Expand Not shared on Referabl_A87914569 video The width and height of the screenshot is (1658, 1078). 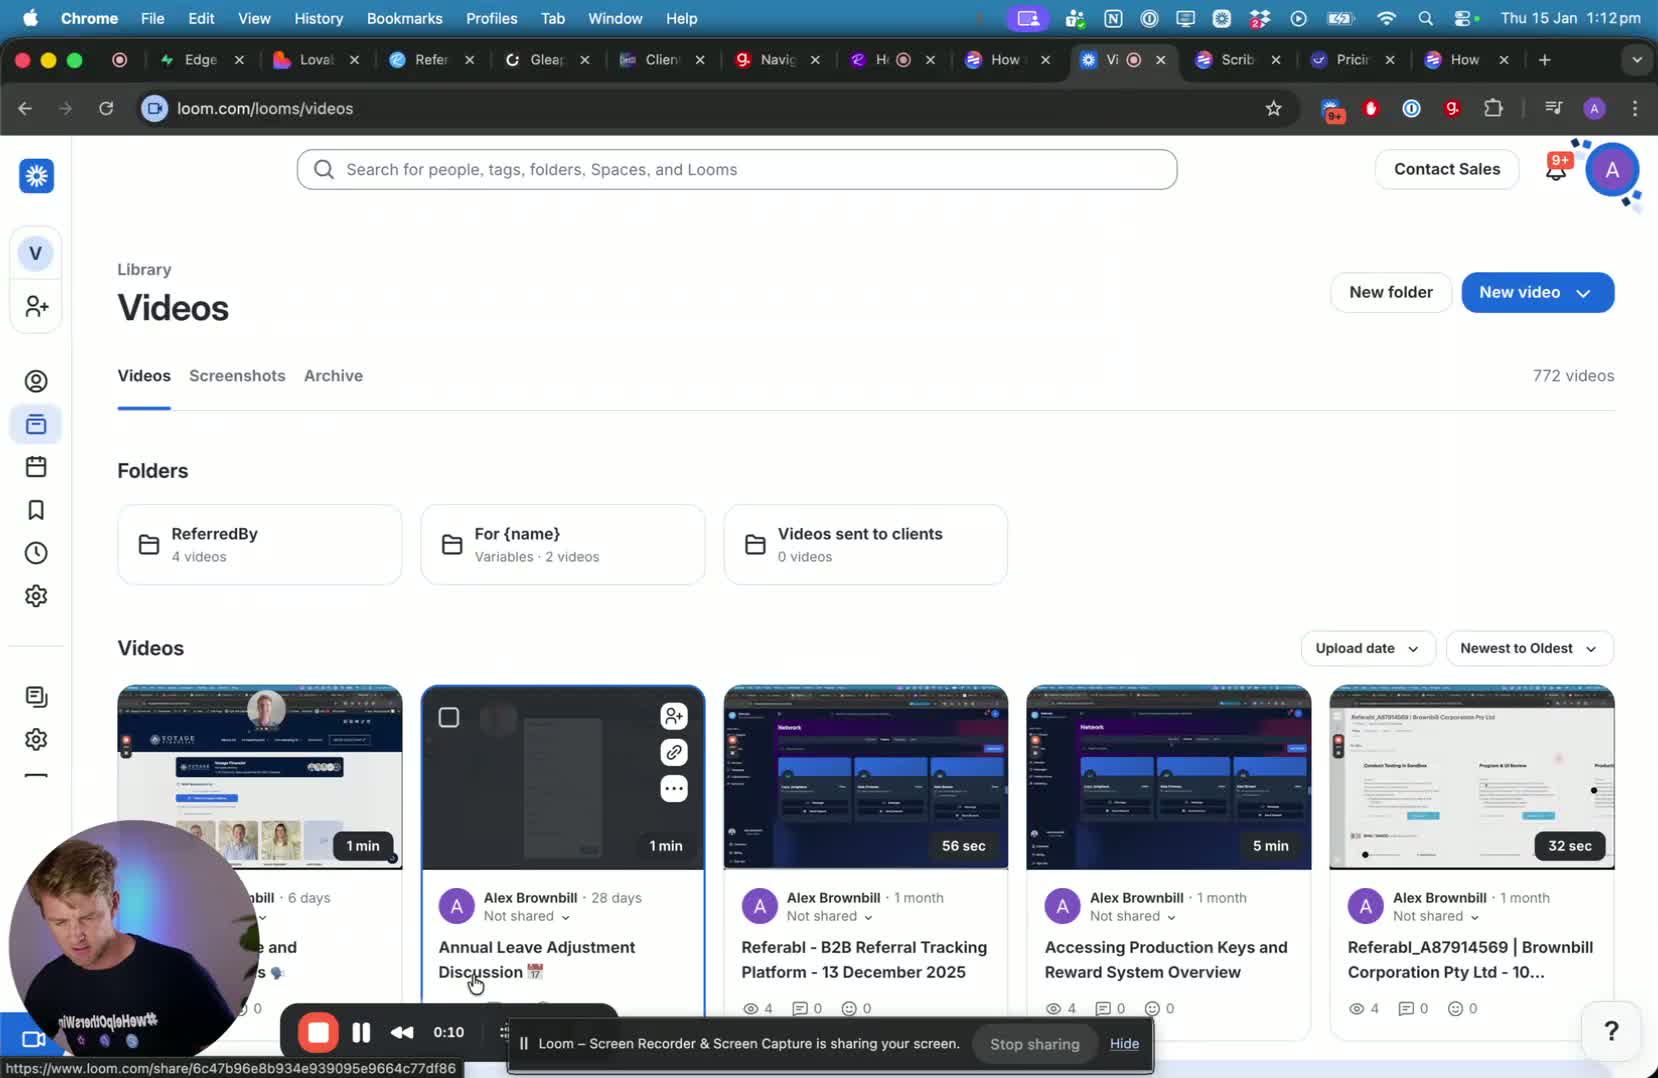point(1436,916)
